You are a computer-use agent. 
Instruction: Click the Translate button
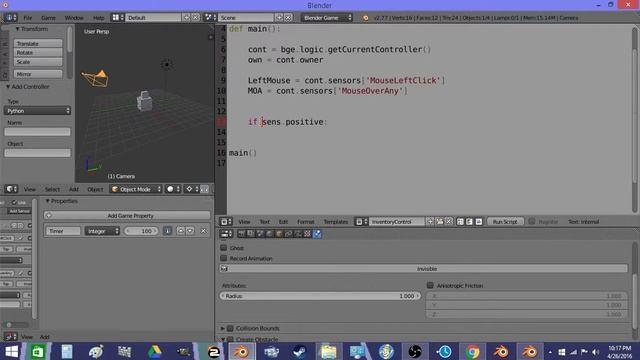click(x=38, y=43)
